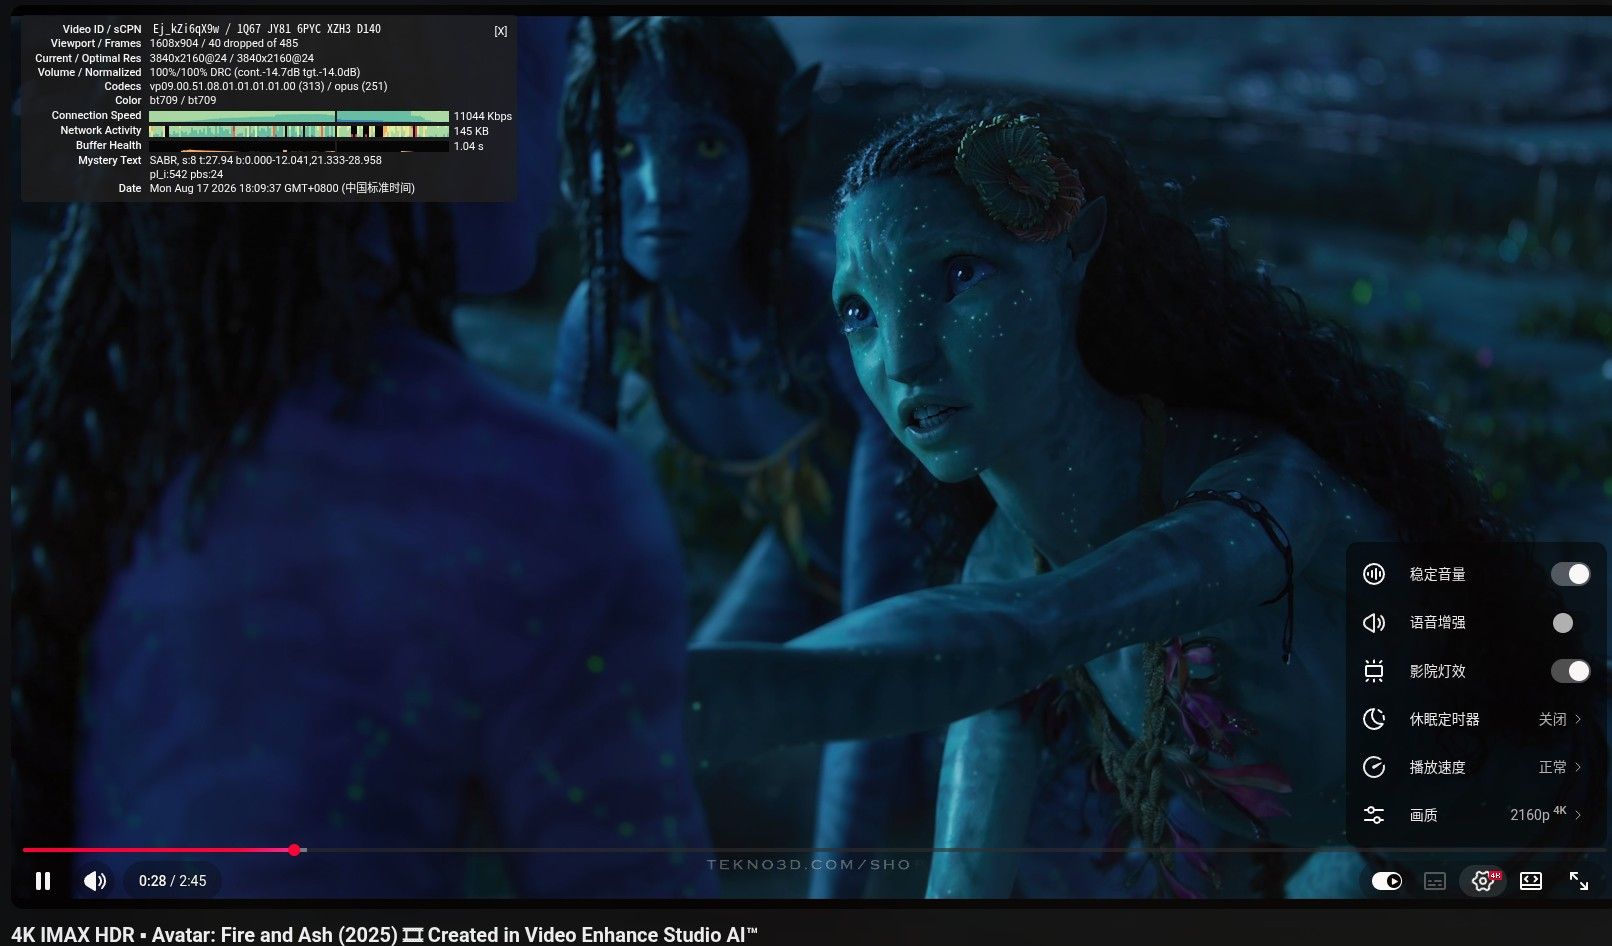Open the 休眠定时器 menu entry label
The width and height of the screenshot is (1612, 946).
1444,719
